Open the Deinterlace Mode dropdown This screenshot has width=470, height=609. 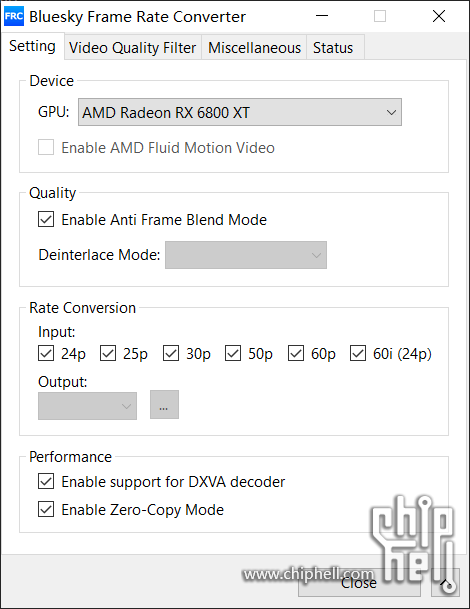[x=246, y=255]
